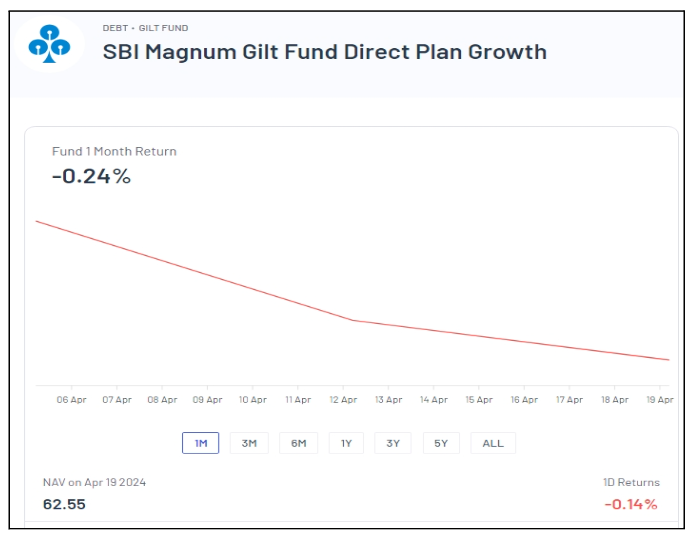This screenshot has width=696, height=540.
Task: Click the SBI fund logo icon
Action: click(48, 44)
